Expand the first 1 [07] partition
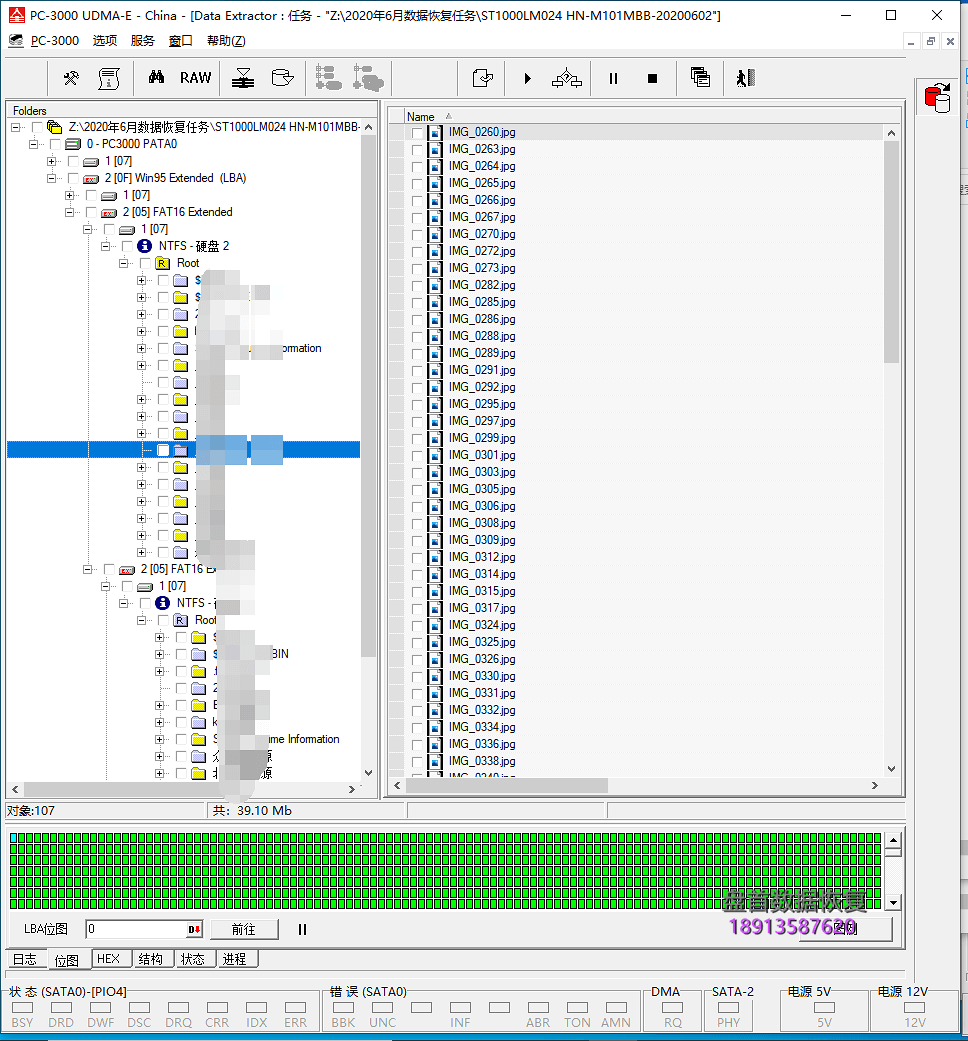 coord(51,161)
